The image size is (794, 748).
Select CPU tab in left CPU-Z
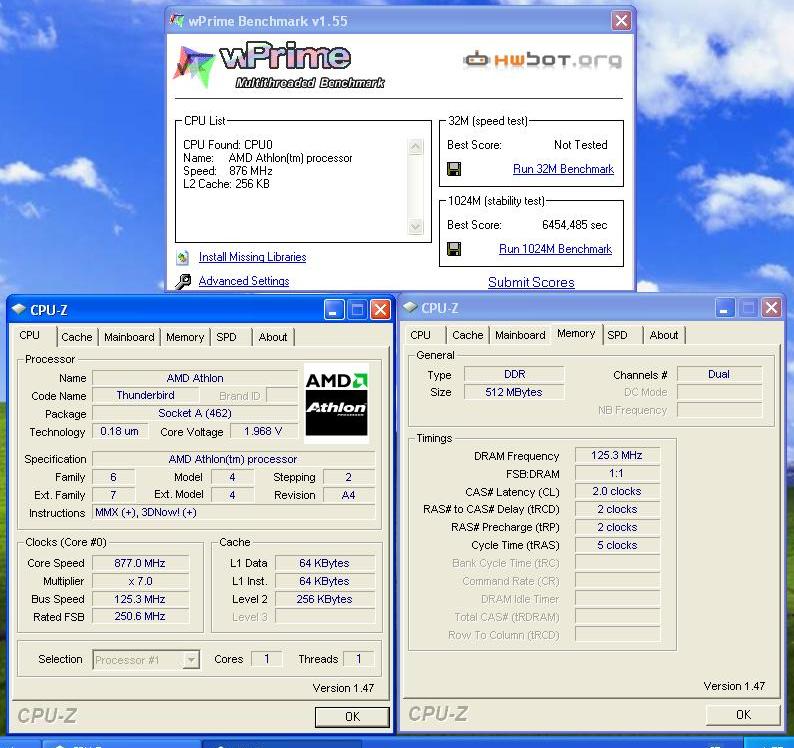(29, 335)
